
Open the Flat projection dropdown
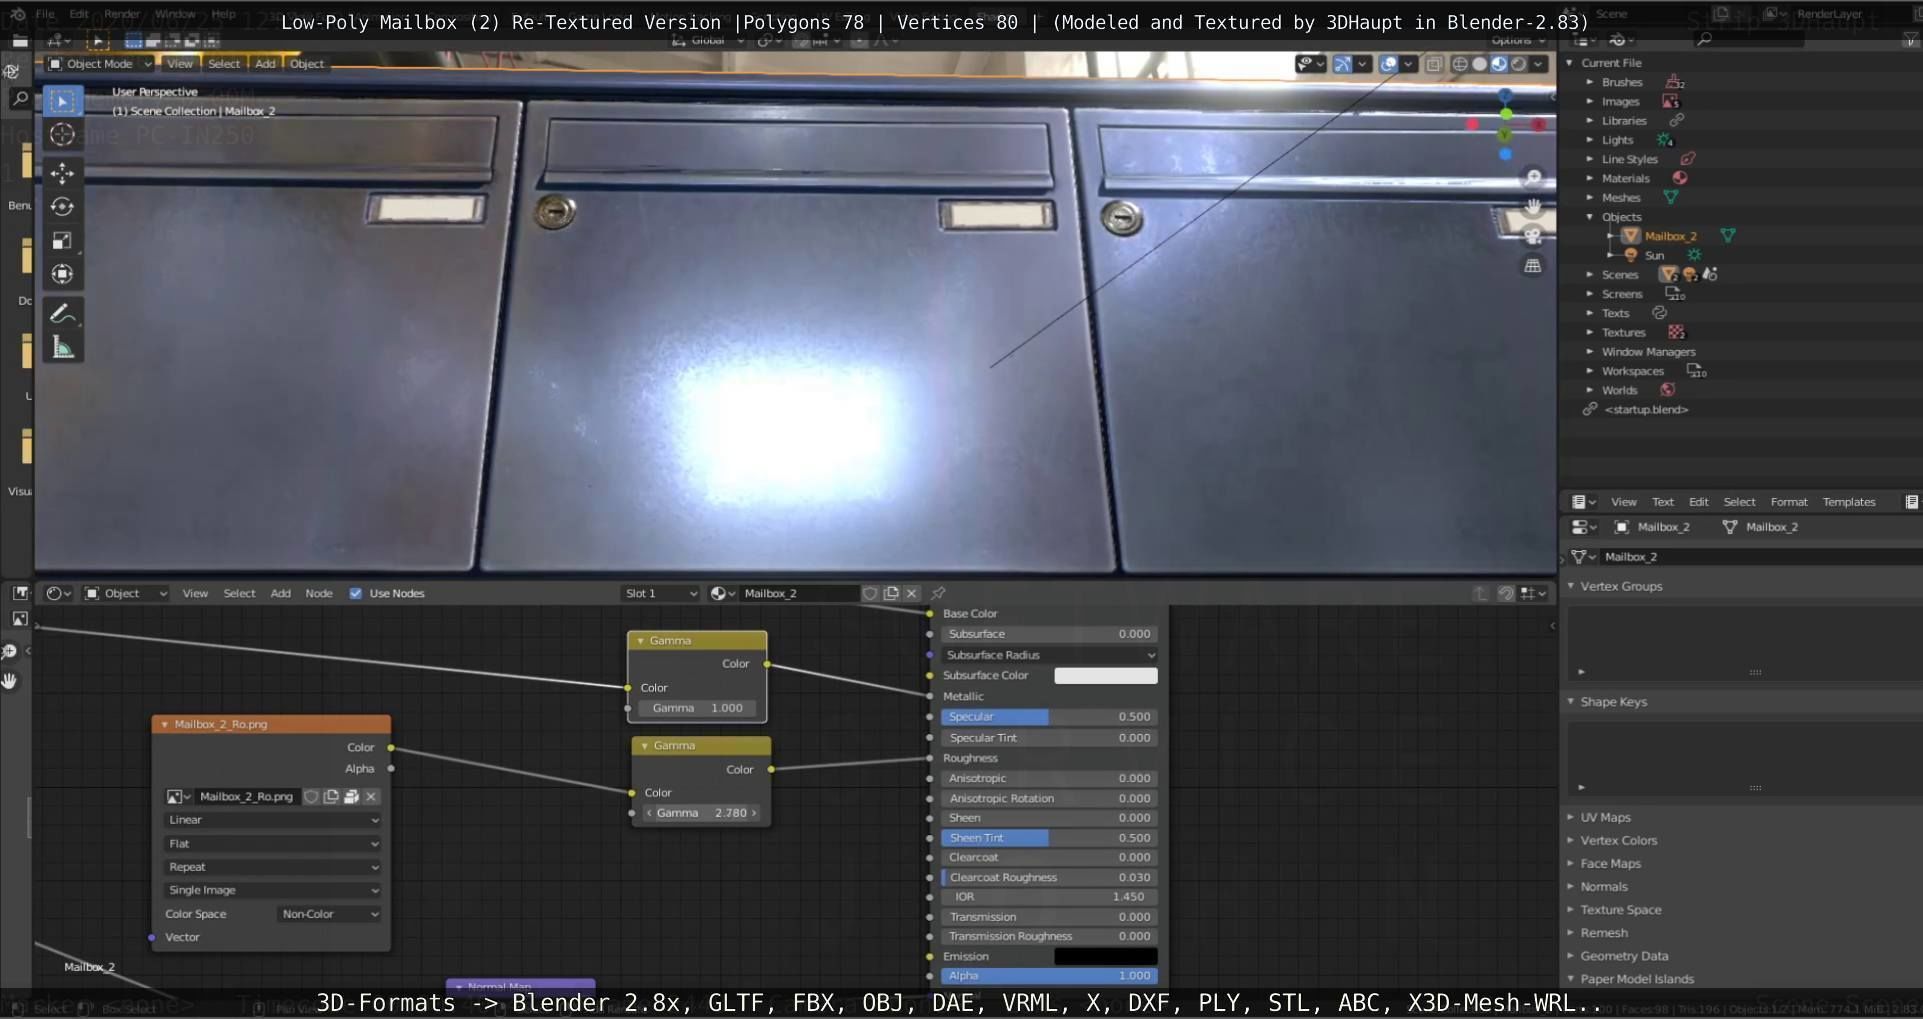point(273,844)
